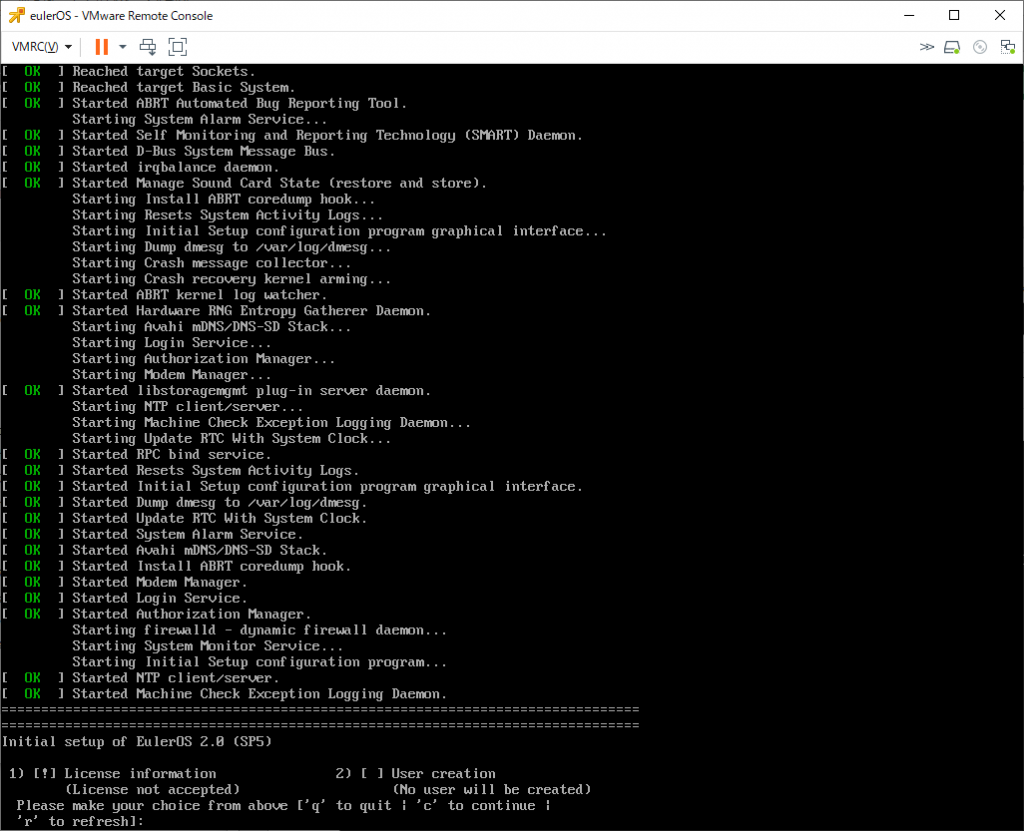This screenshot has height=831, width=1024.
Task: Click the VMware Remote Console title icon
Action: [16, 15]
